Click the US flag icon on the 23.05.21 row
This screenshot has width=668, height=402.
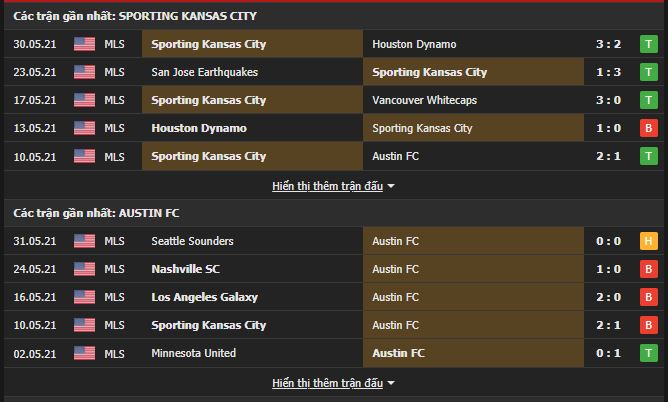point(84,72)
